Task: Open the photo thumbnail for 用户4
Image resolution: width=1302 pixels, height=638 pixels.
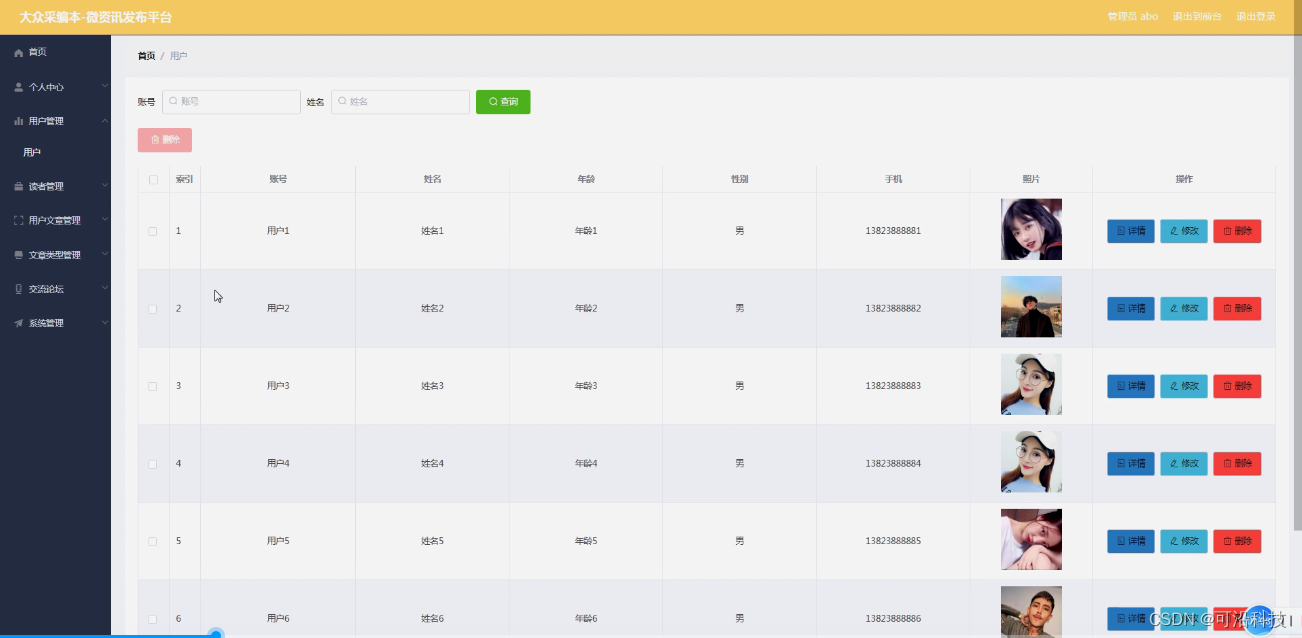Action: click(x=1031, y=462)
